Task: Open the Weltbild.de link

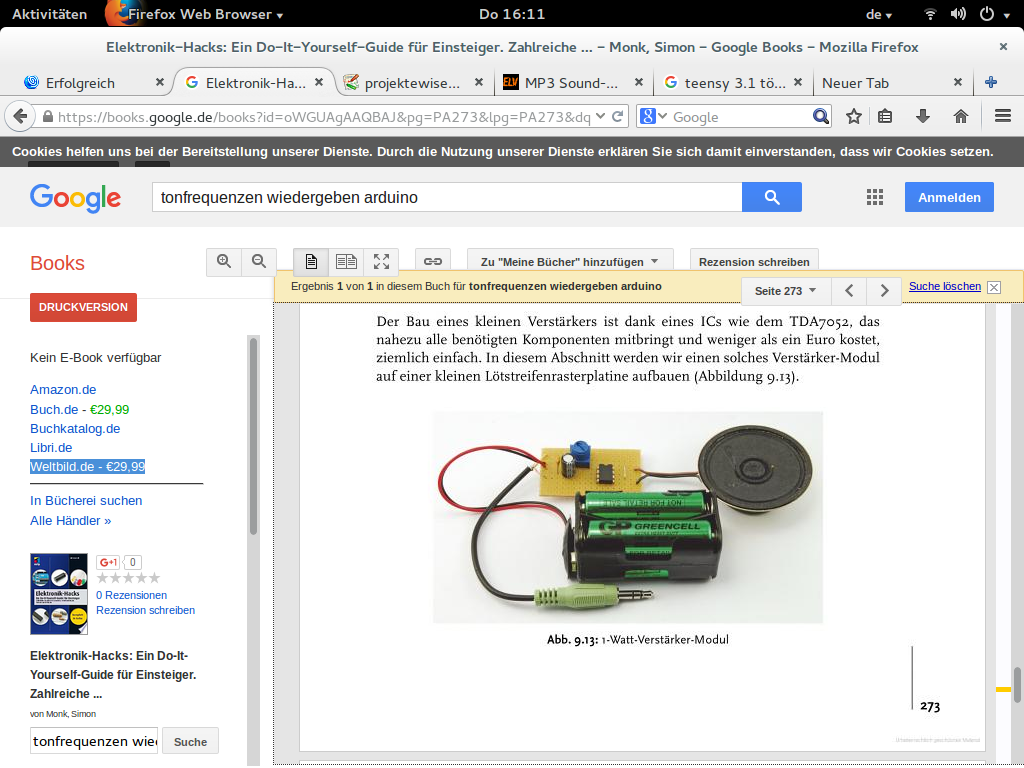Action: point(88,466)
